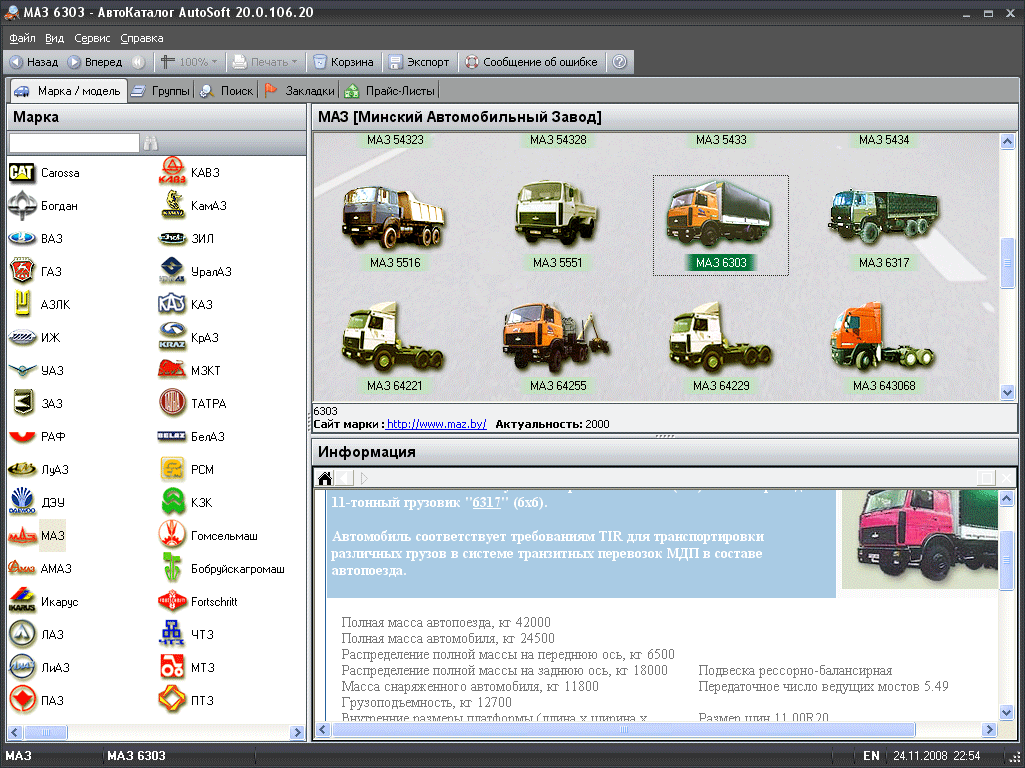Select the Богдан brand logo
This screenshot has width=1025, height=768.
pyautogui.click(x=22, y=205)
